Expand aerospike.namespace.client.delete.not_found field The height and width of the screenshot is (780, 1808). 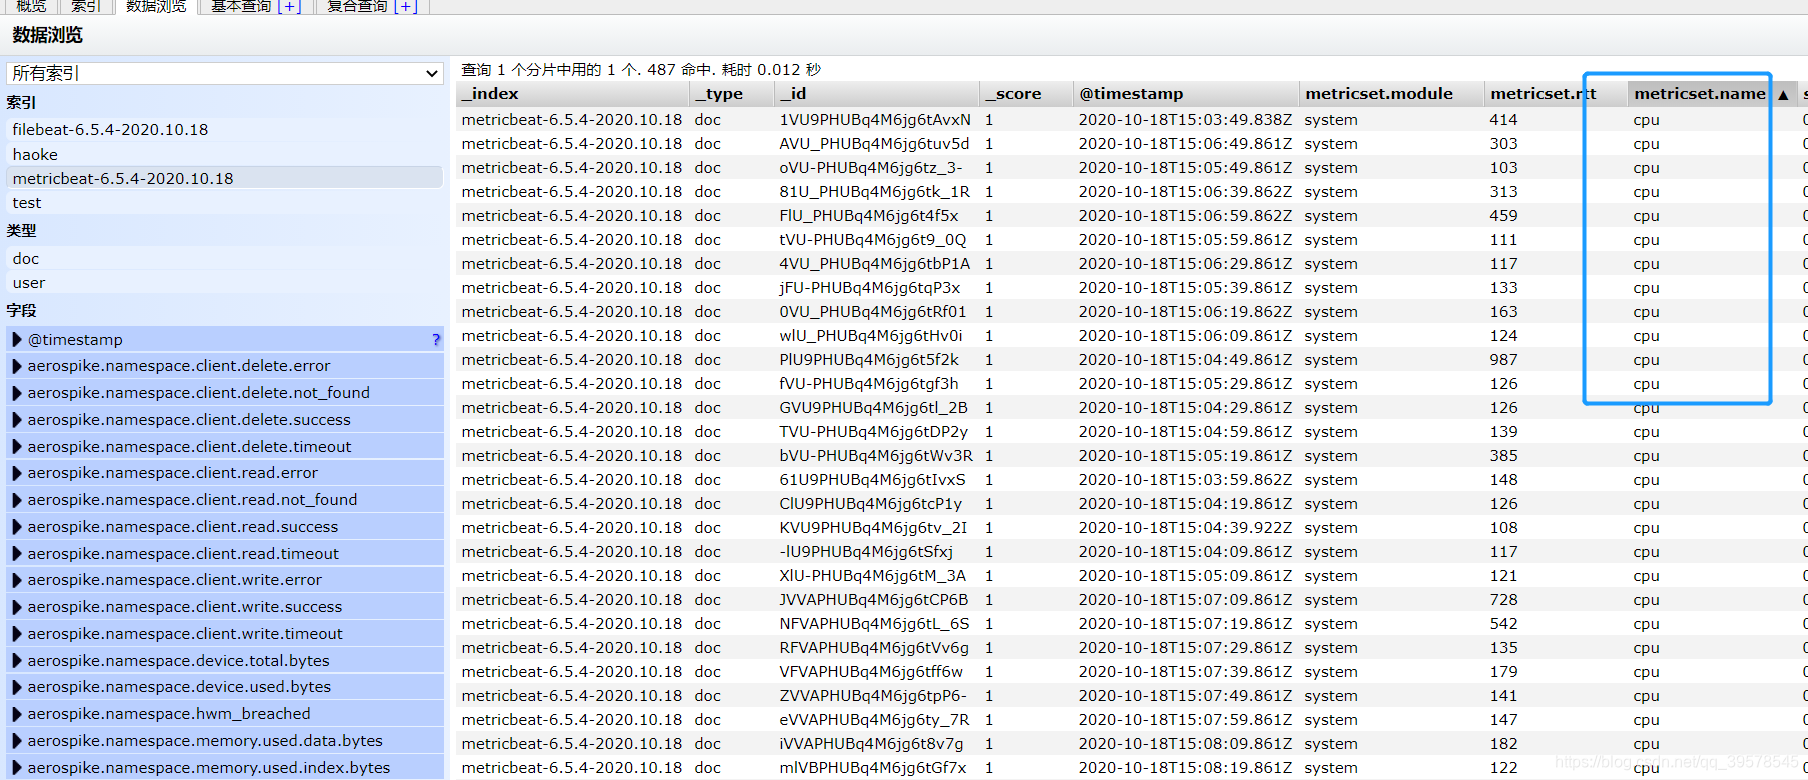(17, 393)
